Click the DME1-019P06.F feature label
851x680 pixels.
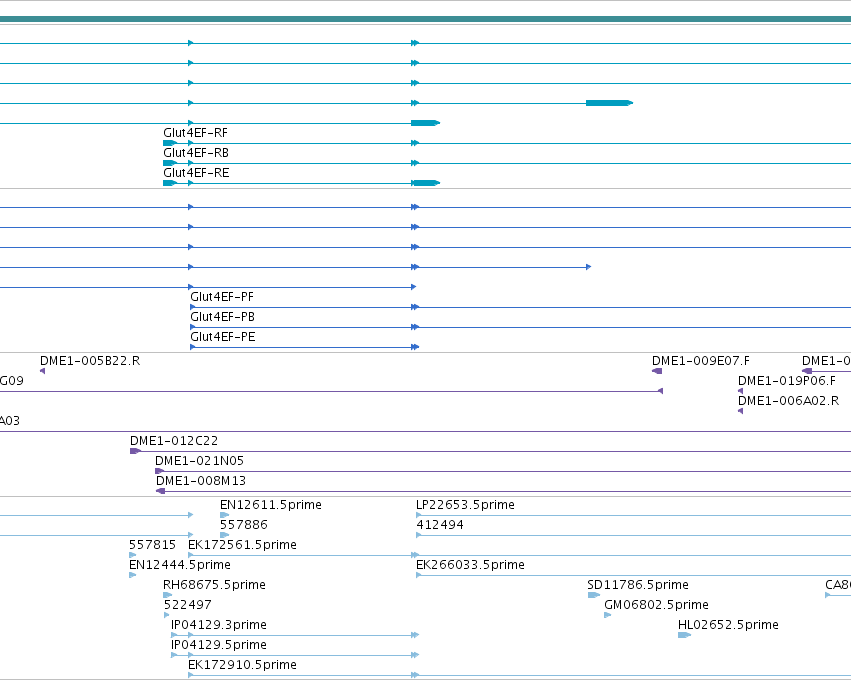click(x=787, y=381)
